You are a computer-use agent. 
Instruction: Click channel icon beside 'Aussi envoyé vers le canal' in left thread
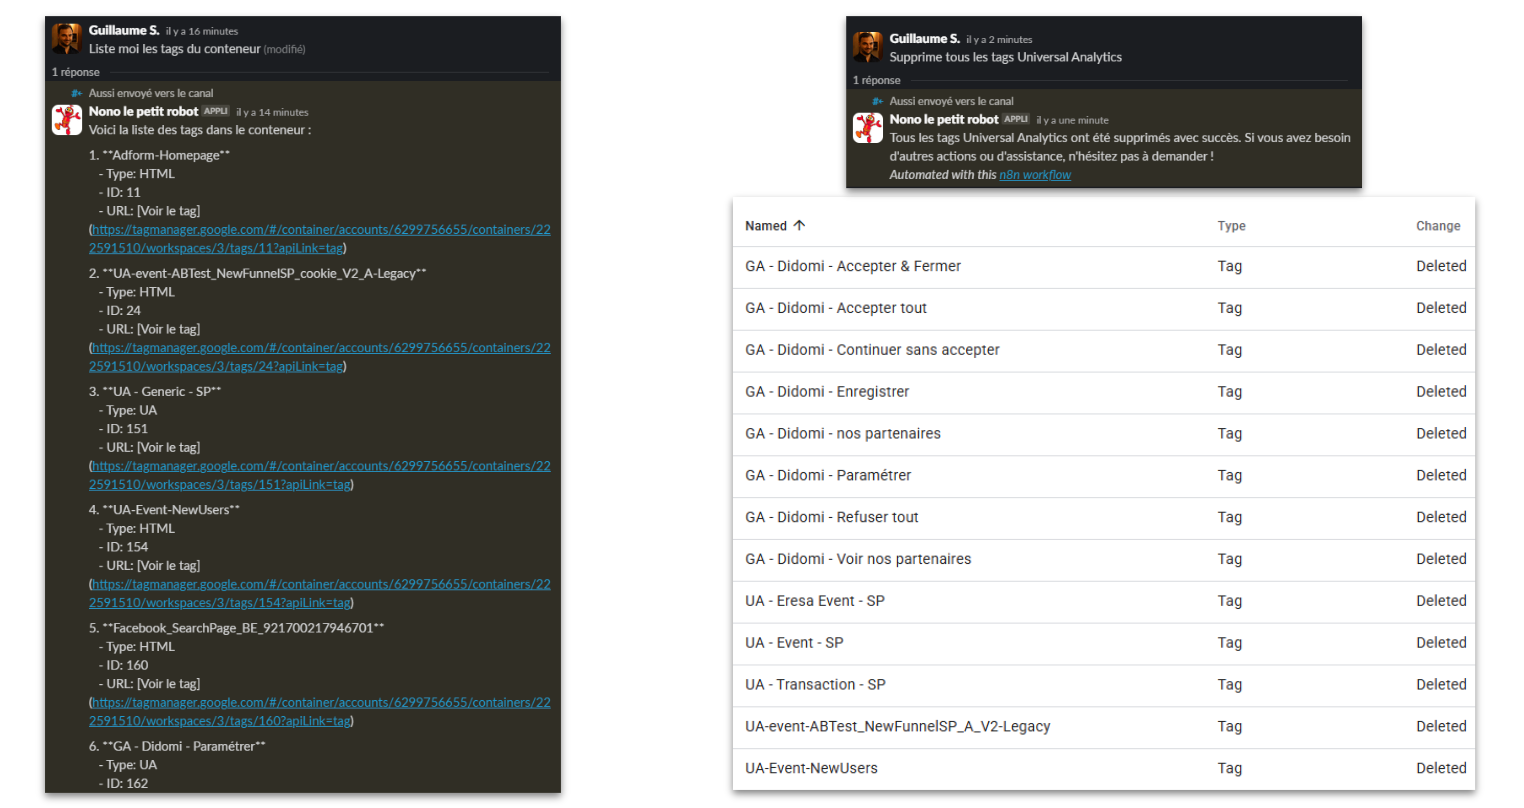tap(76, 93)
